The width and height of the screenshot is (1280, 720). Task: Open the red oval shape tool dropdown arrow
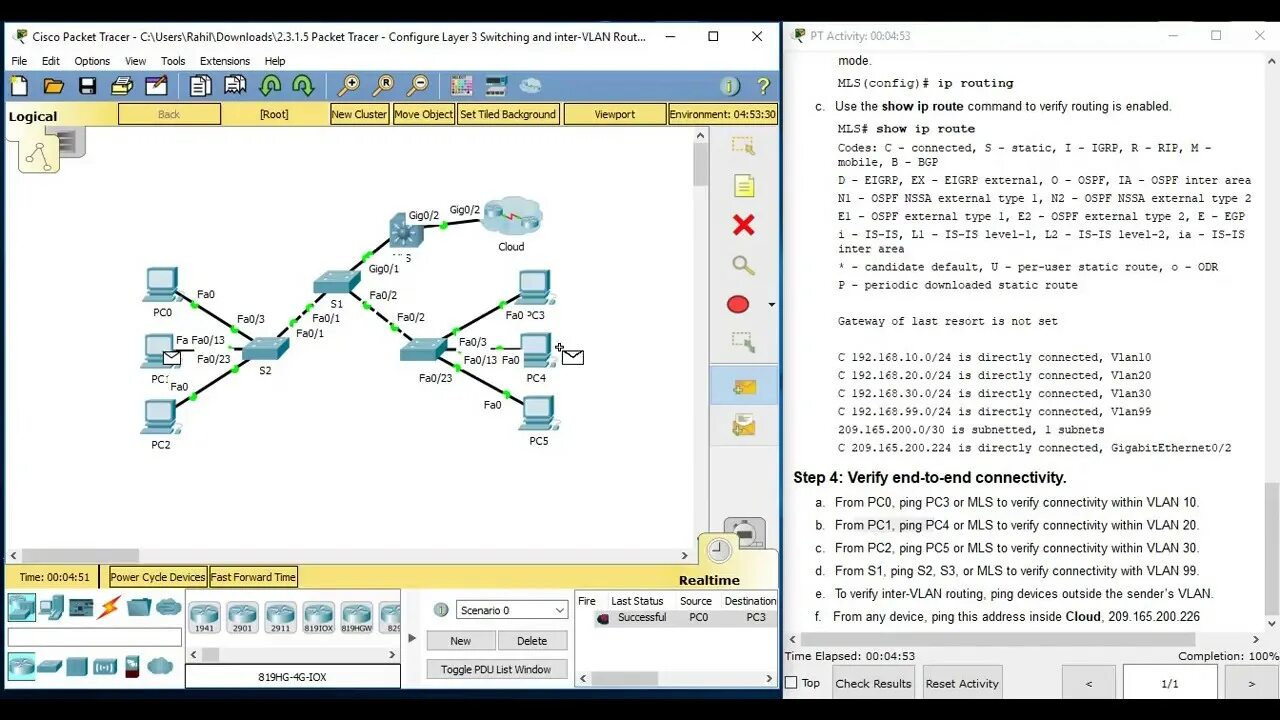[x=771, y=305]
